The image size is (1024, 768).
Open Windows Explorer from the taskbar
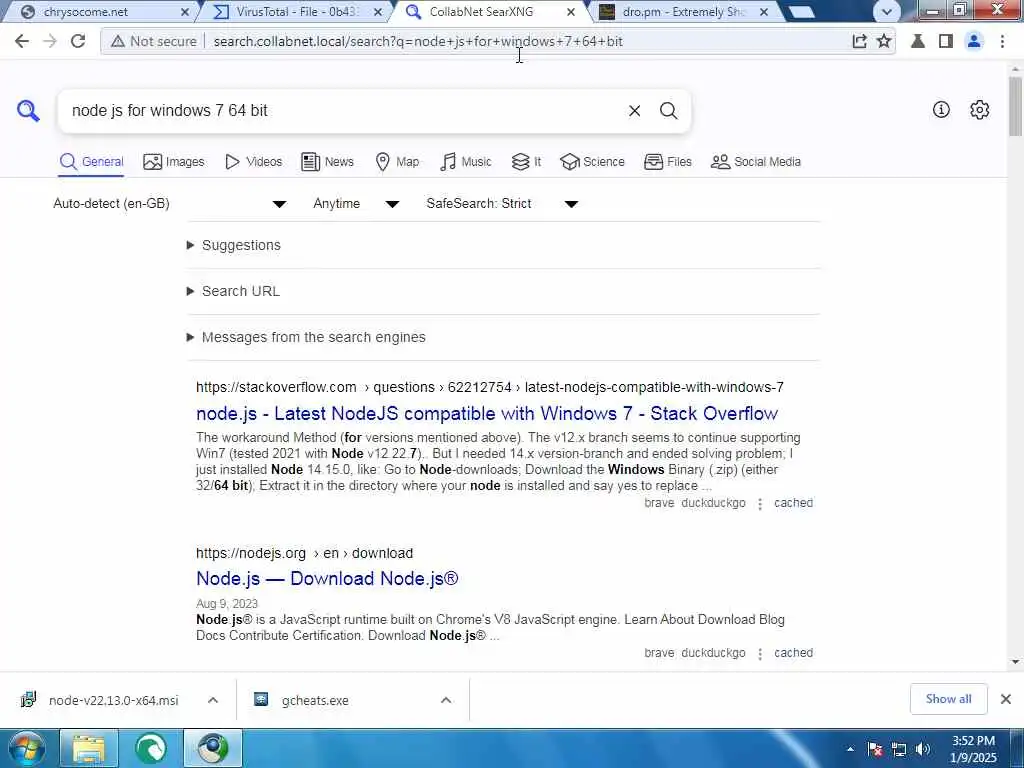(88, 748)
